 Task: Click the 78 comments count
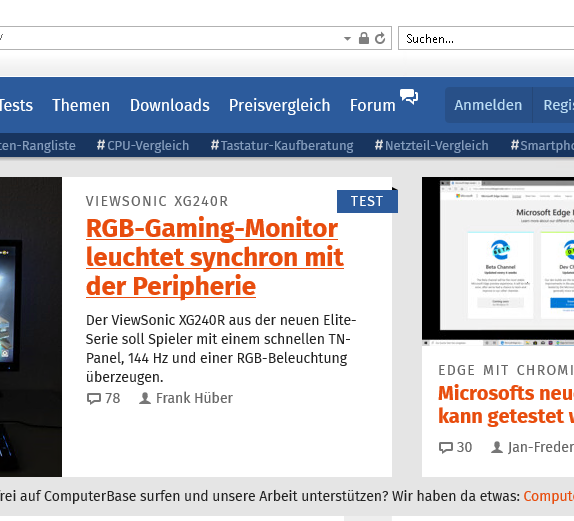112,398
